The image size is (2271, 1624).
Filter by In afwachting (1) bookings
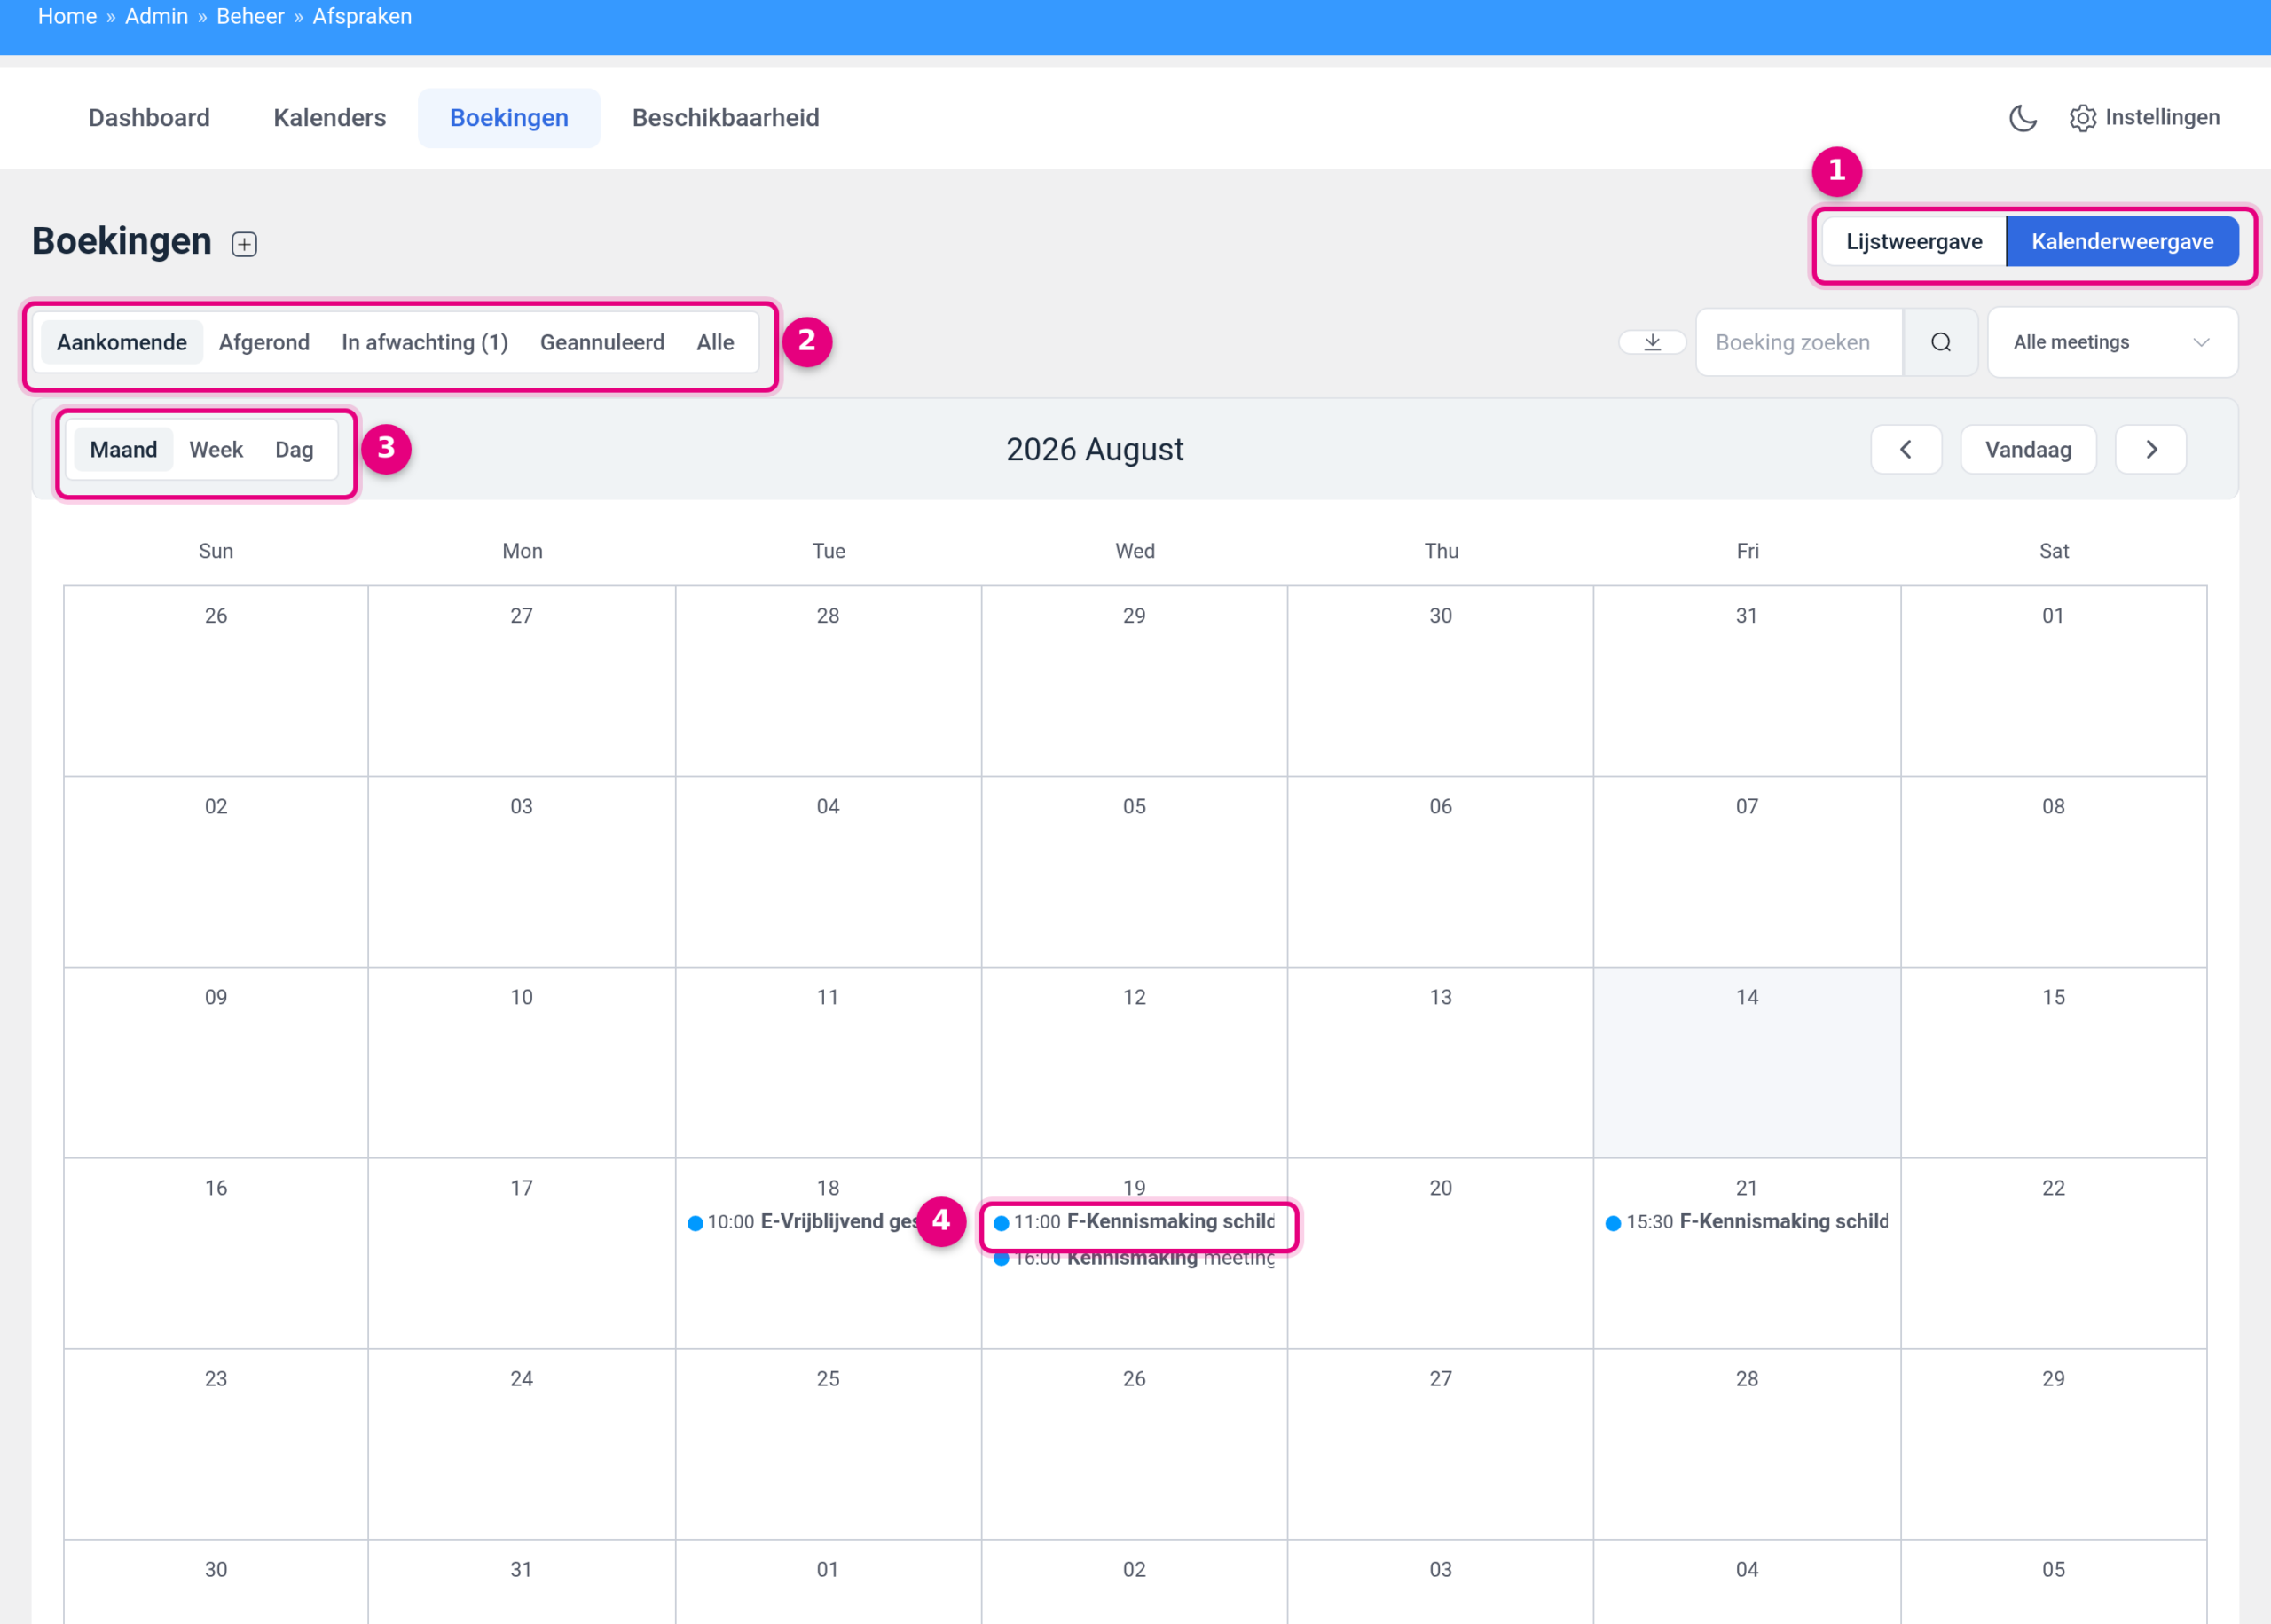[x=425, y=342]
